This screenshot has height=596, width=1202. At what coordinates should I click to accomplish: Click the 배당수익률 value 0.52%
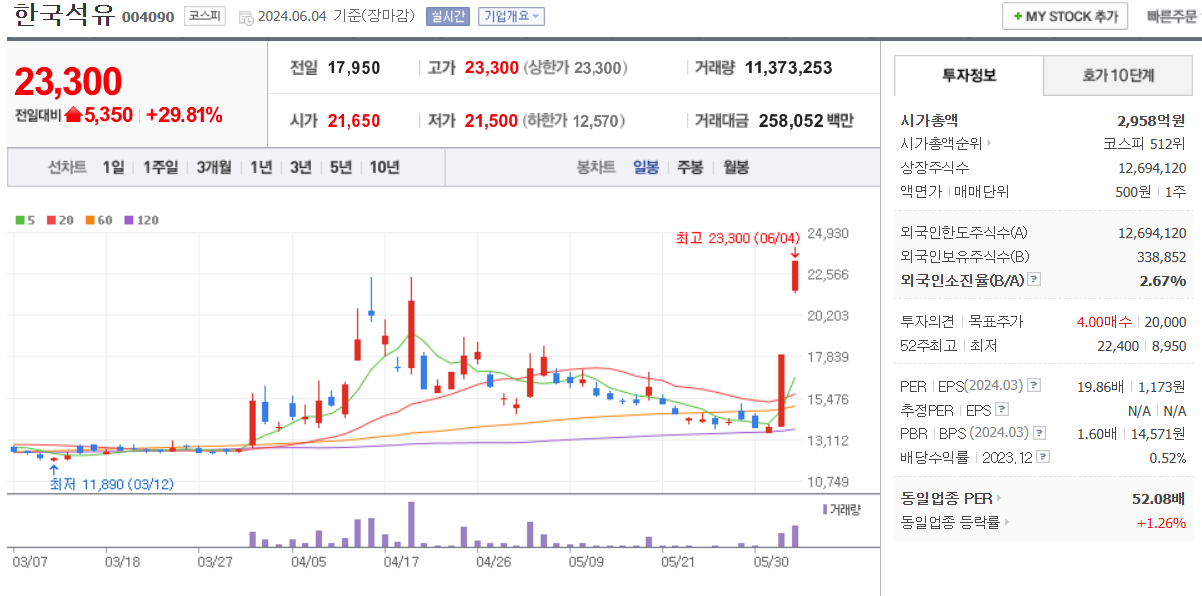[x=1168, y=457]
